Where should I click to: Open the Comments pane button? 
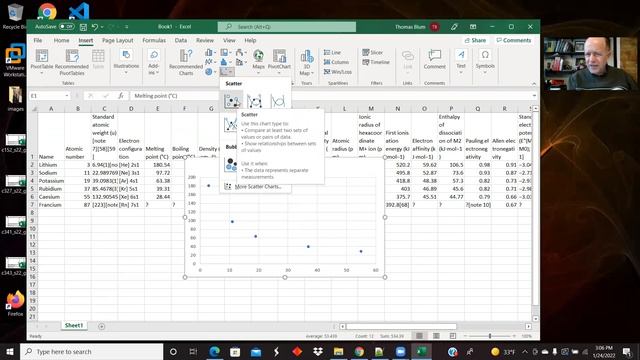coord(513,40)
